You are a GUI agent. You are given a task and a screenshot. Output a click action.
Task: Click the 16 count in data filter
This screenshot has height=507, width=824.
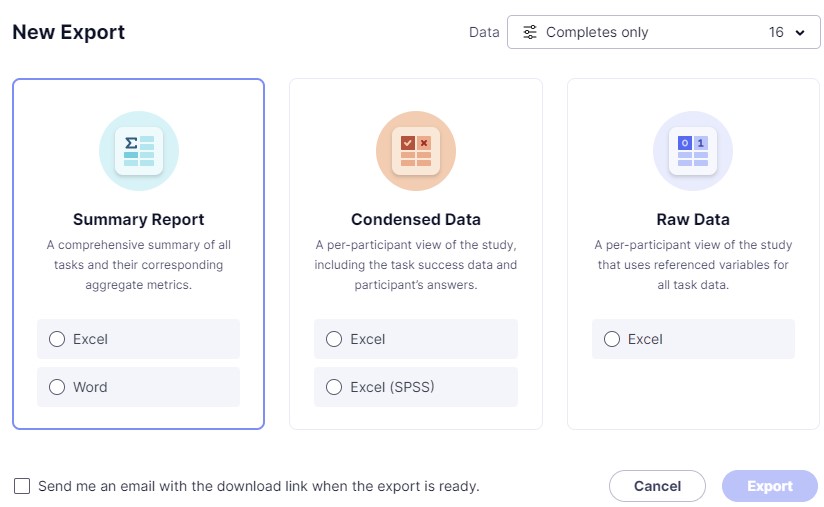click(x=776, y=32)
